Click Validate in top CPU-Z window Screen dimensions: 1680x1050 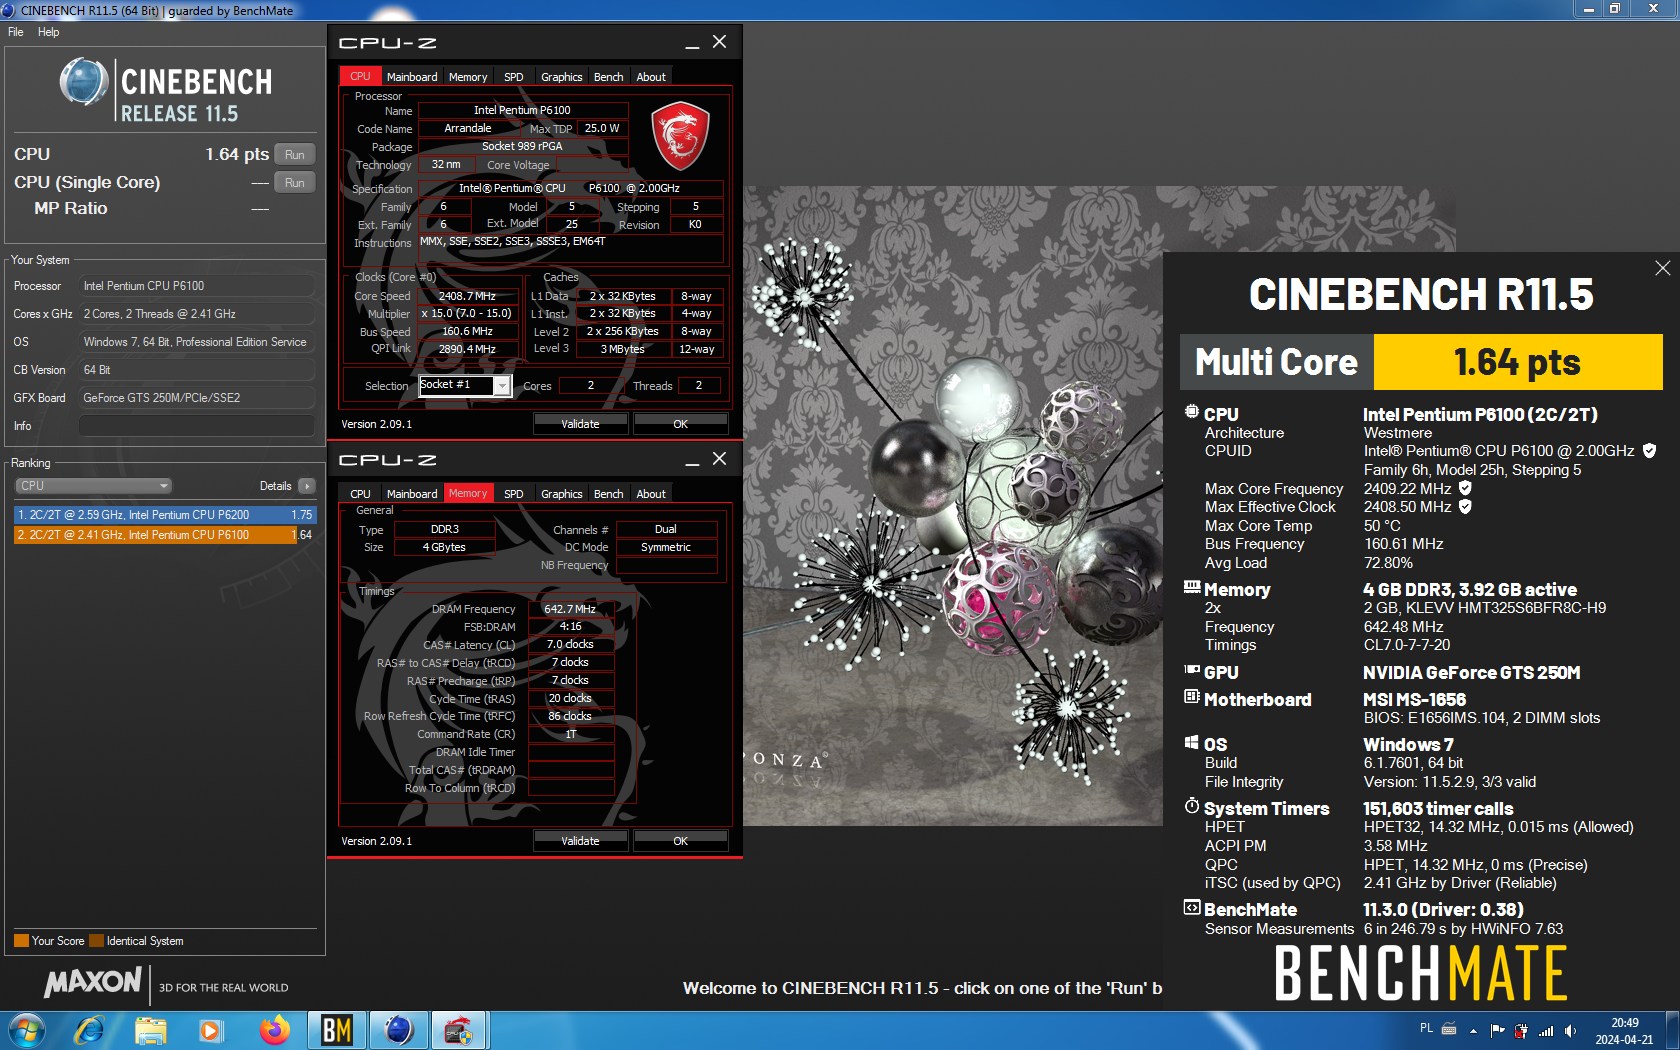(580, 424)
